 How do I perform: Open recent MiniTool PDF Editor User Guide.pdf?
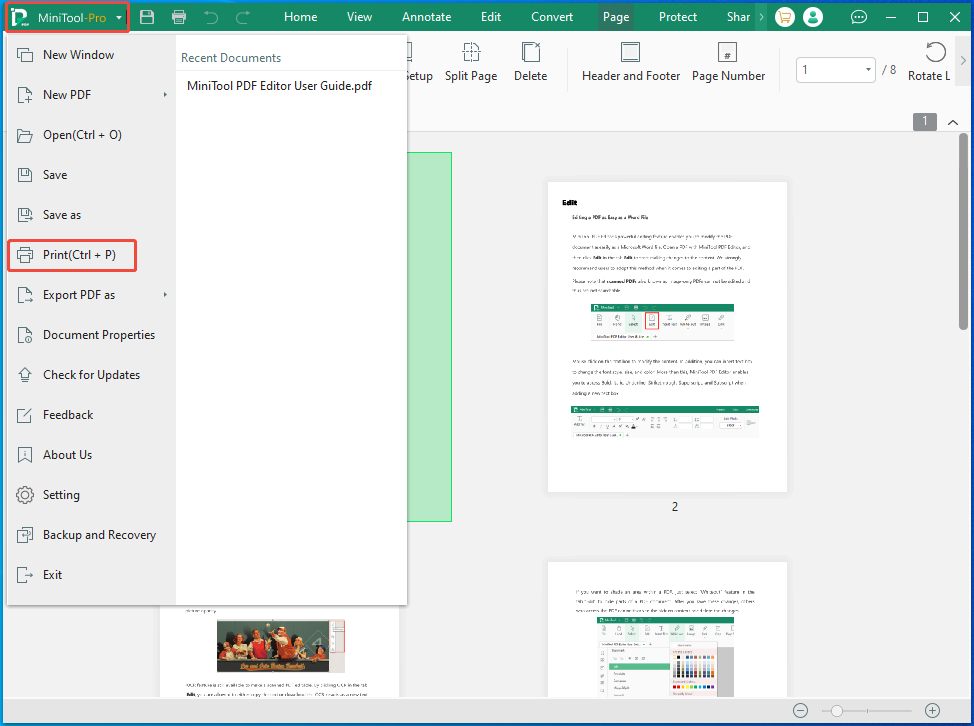(280, 86)
